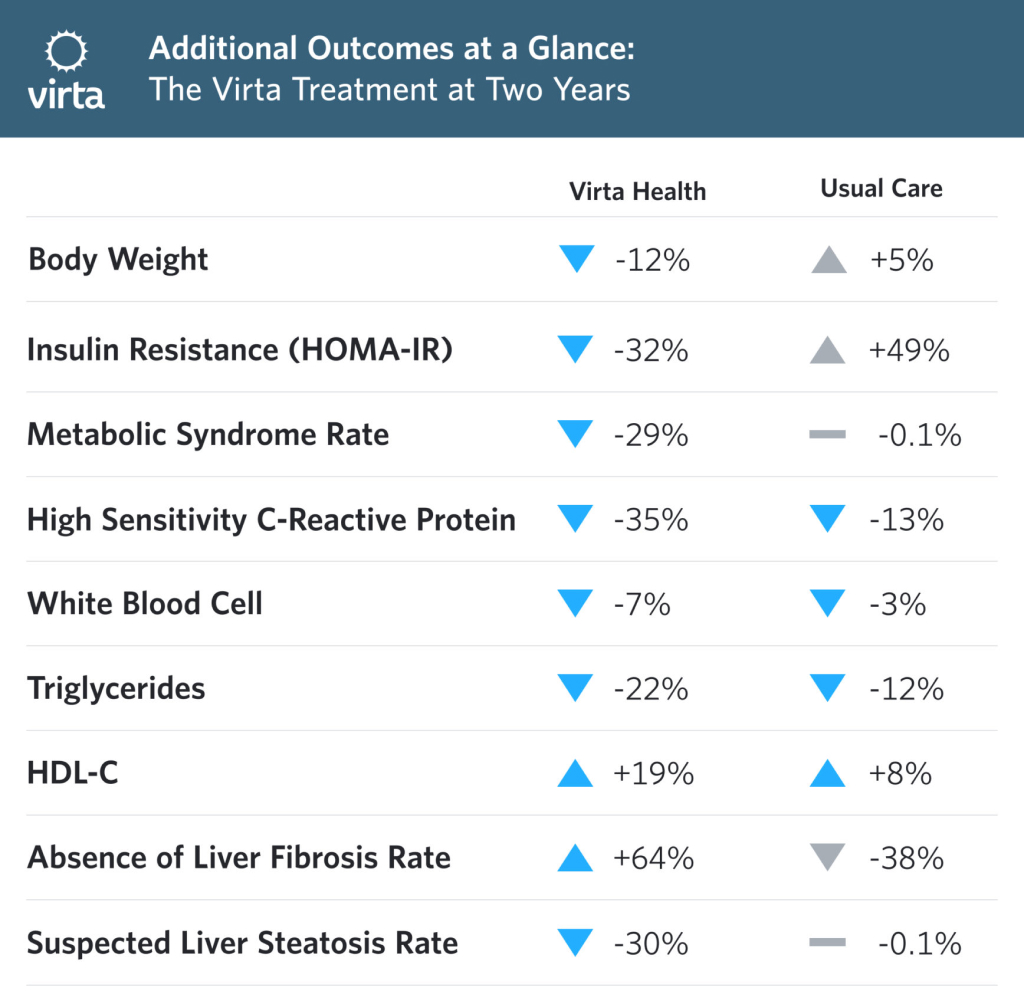Image resolution: width=1024 pixels, height=996 pixels.
Task: Click Triglycerides blue down arrow by -22%
Action: pos(577,689)
